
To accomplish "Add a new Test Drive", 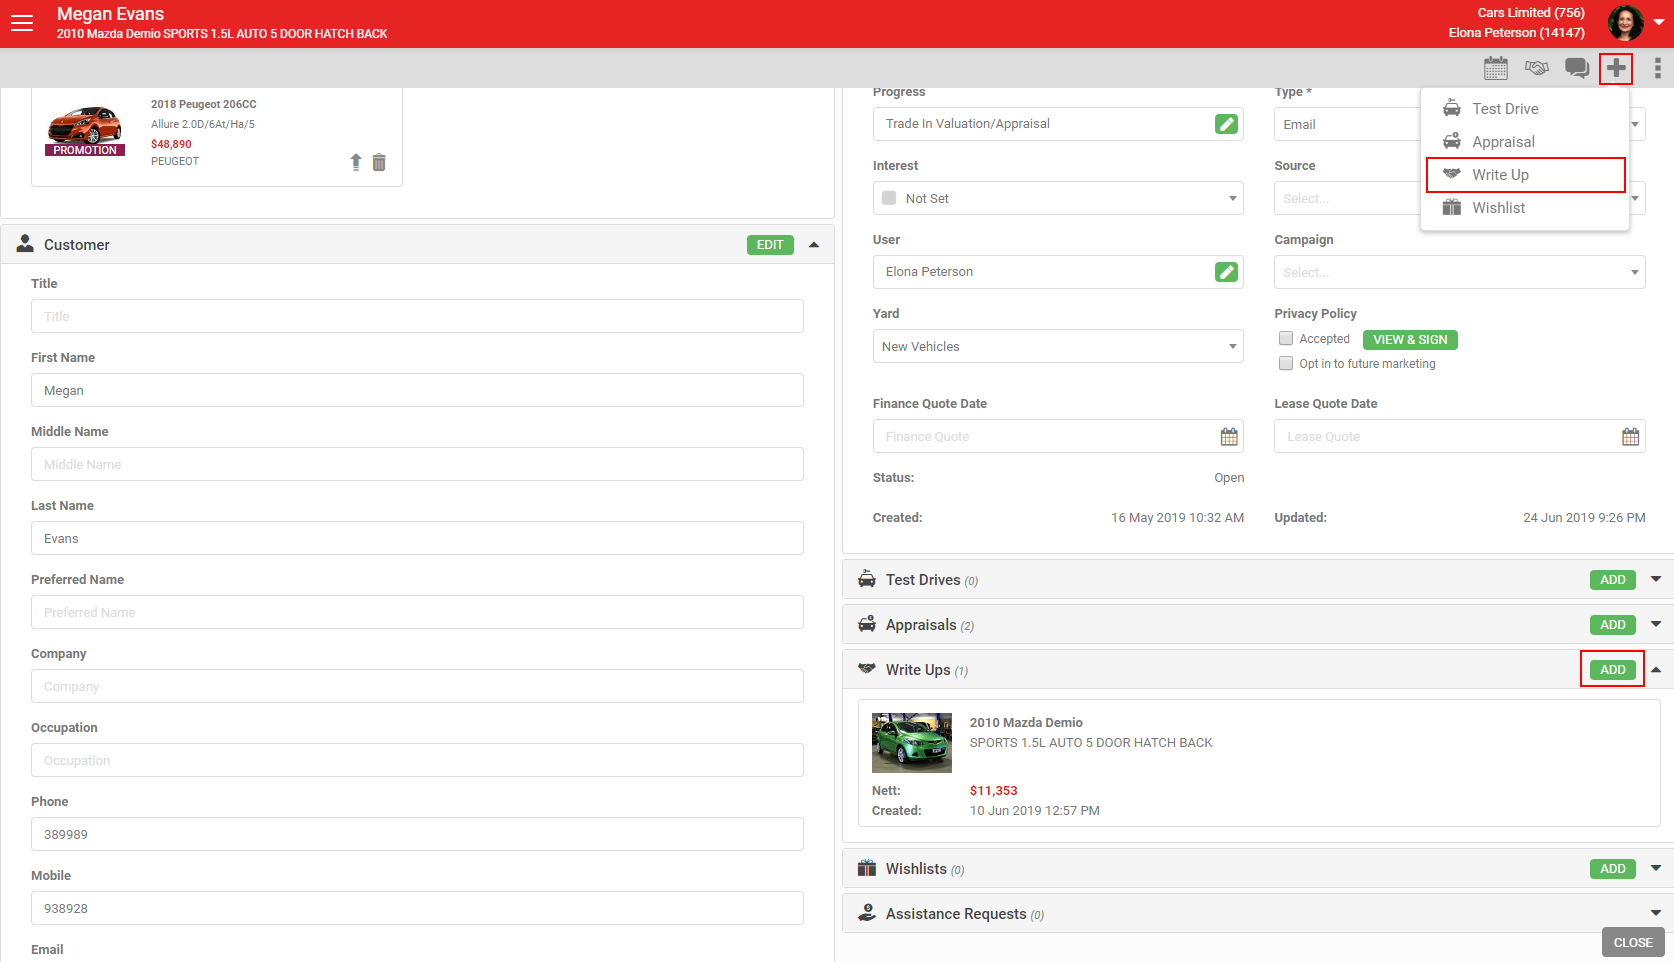I will point(1613,580).
